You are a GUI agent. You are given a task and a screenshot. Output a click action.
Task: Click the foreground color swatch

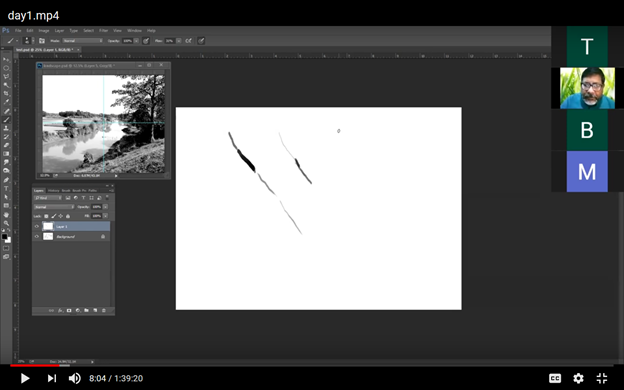click(4, 237)
